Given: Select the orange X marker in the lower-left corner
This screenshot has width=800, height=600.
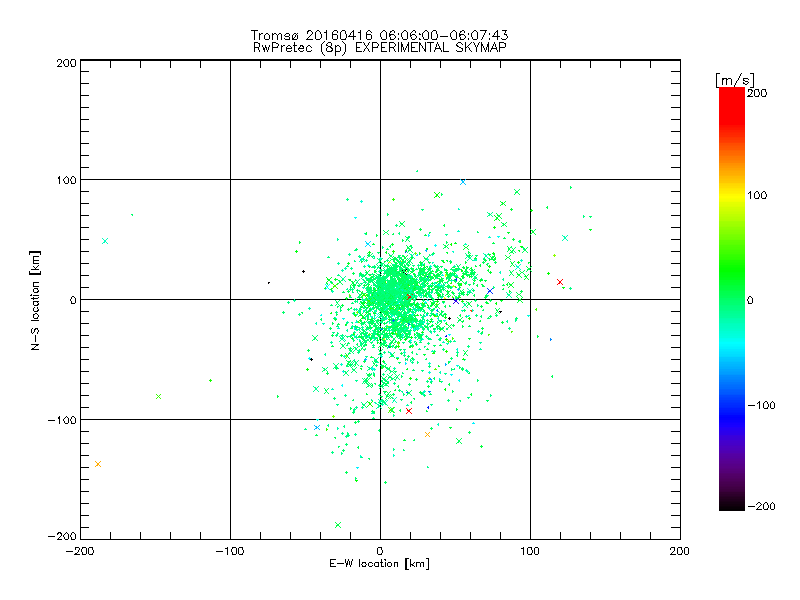Looking at the screenshot, I should [98, 464].
